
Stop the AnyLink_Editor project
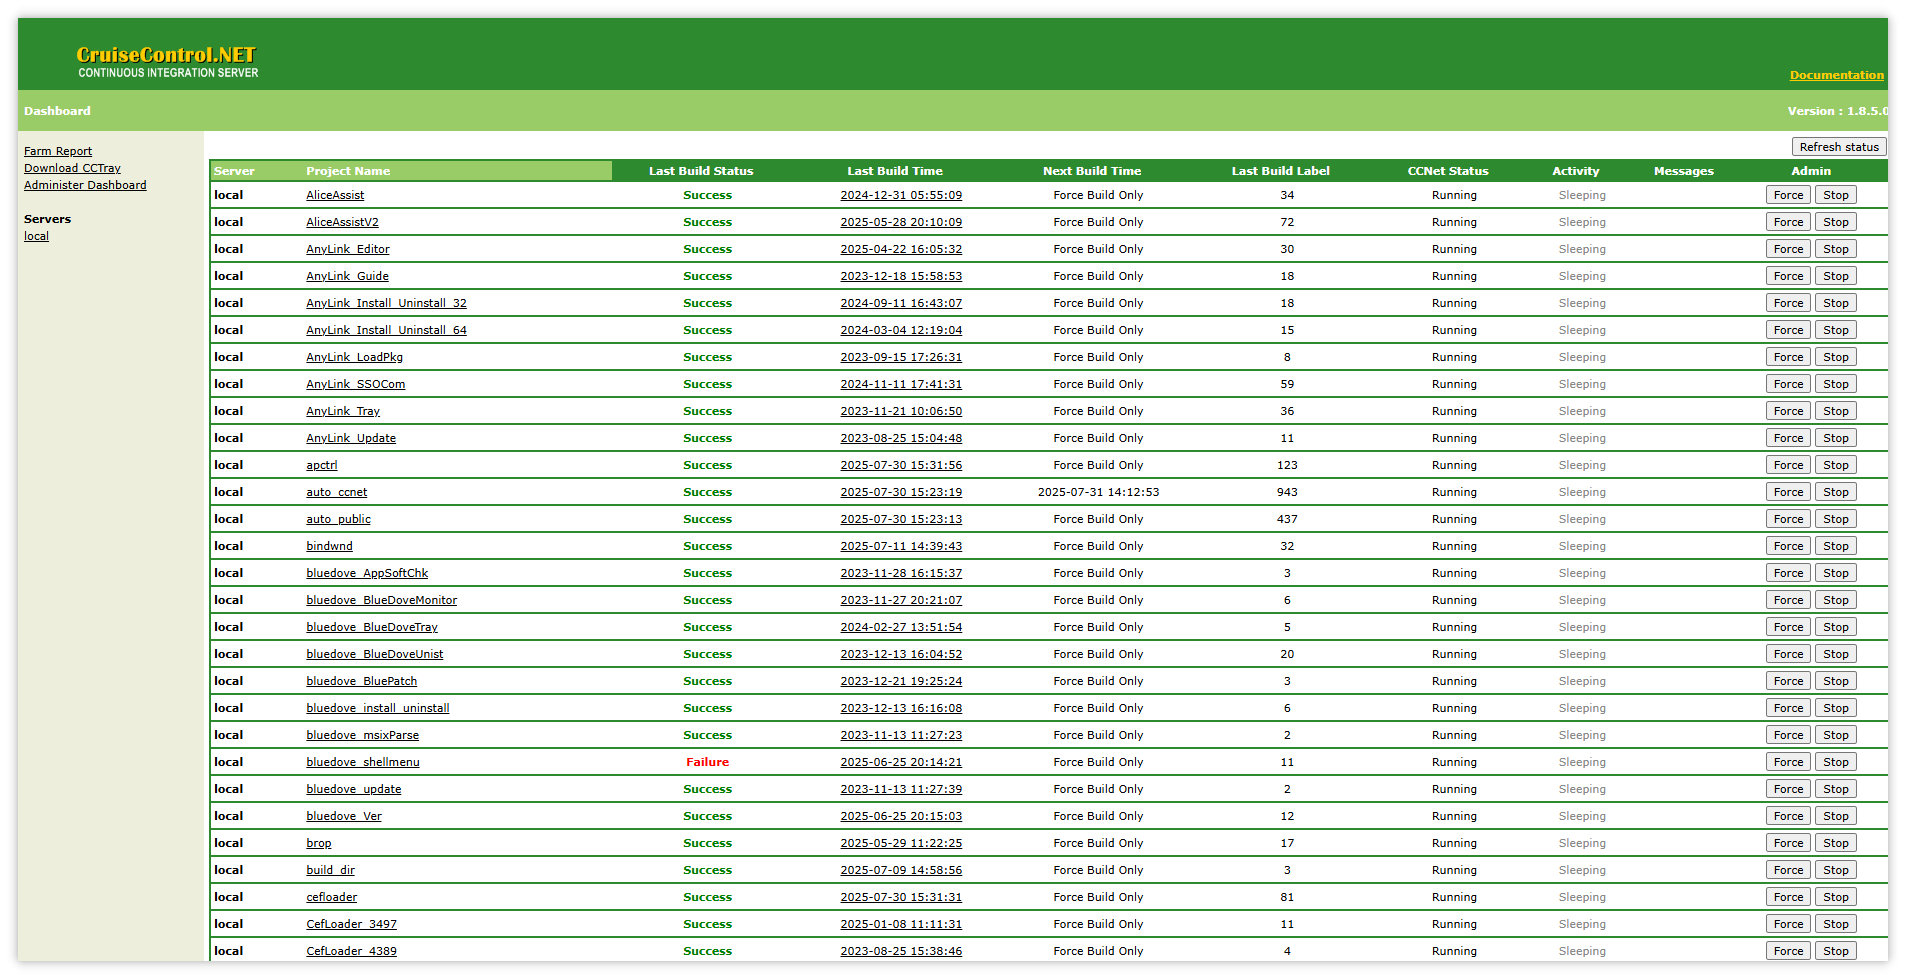pyautogui.click(x=1835, y=249)
